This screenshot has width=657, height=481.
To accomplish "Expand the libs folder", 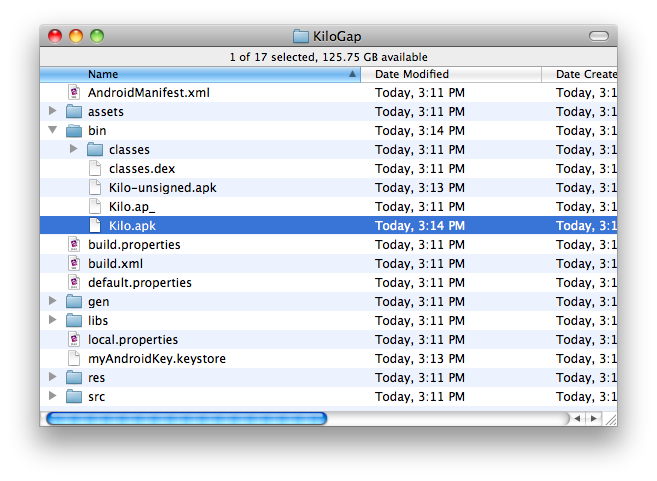I will (x=52, y=320).
